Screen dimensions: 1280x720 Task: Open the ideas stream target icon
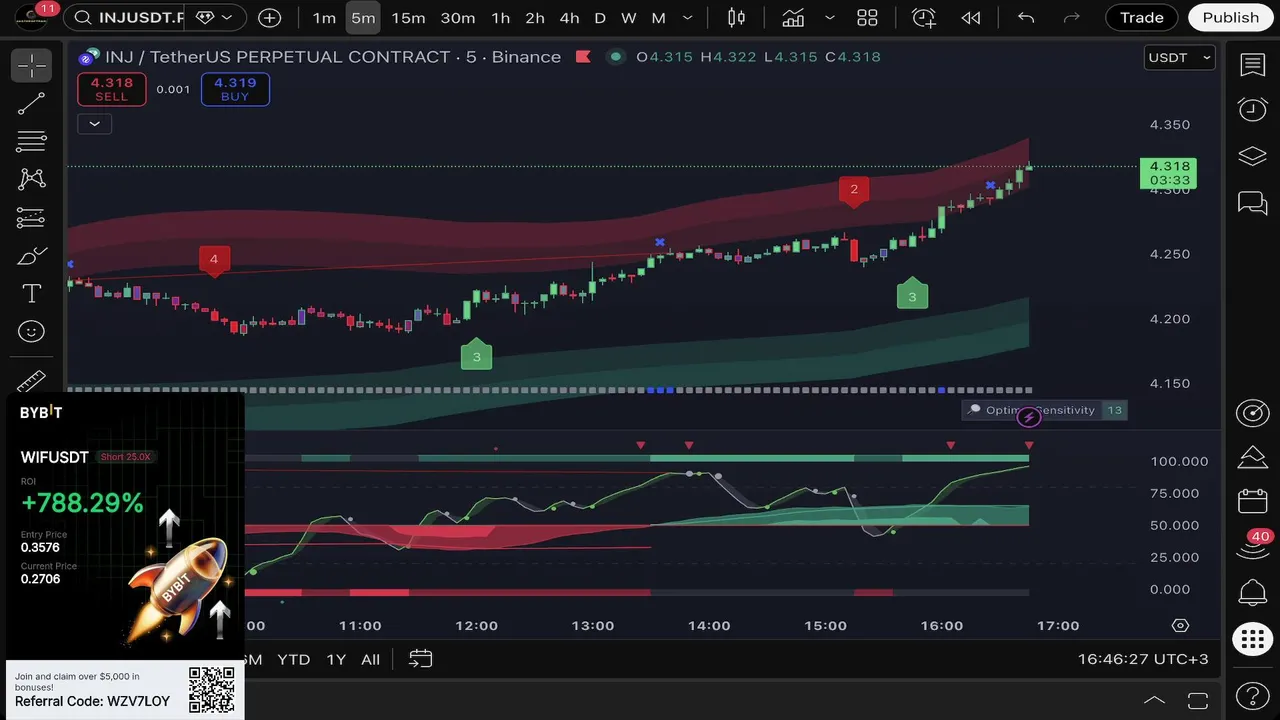pos(1253,413)
